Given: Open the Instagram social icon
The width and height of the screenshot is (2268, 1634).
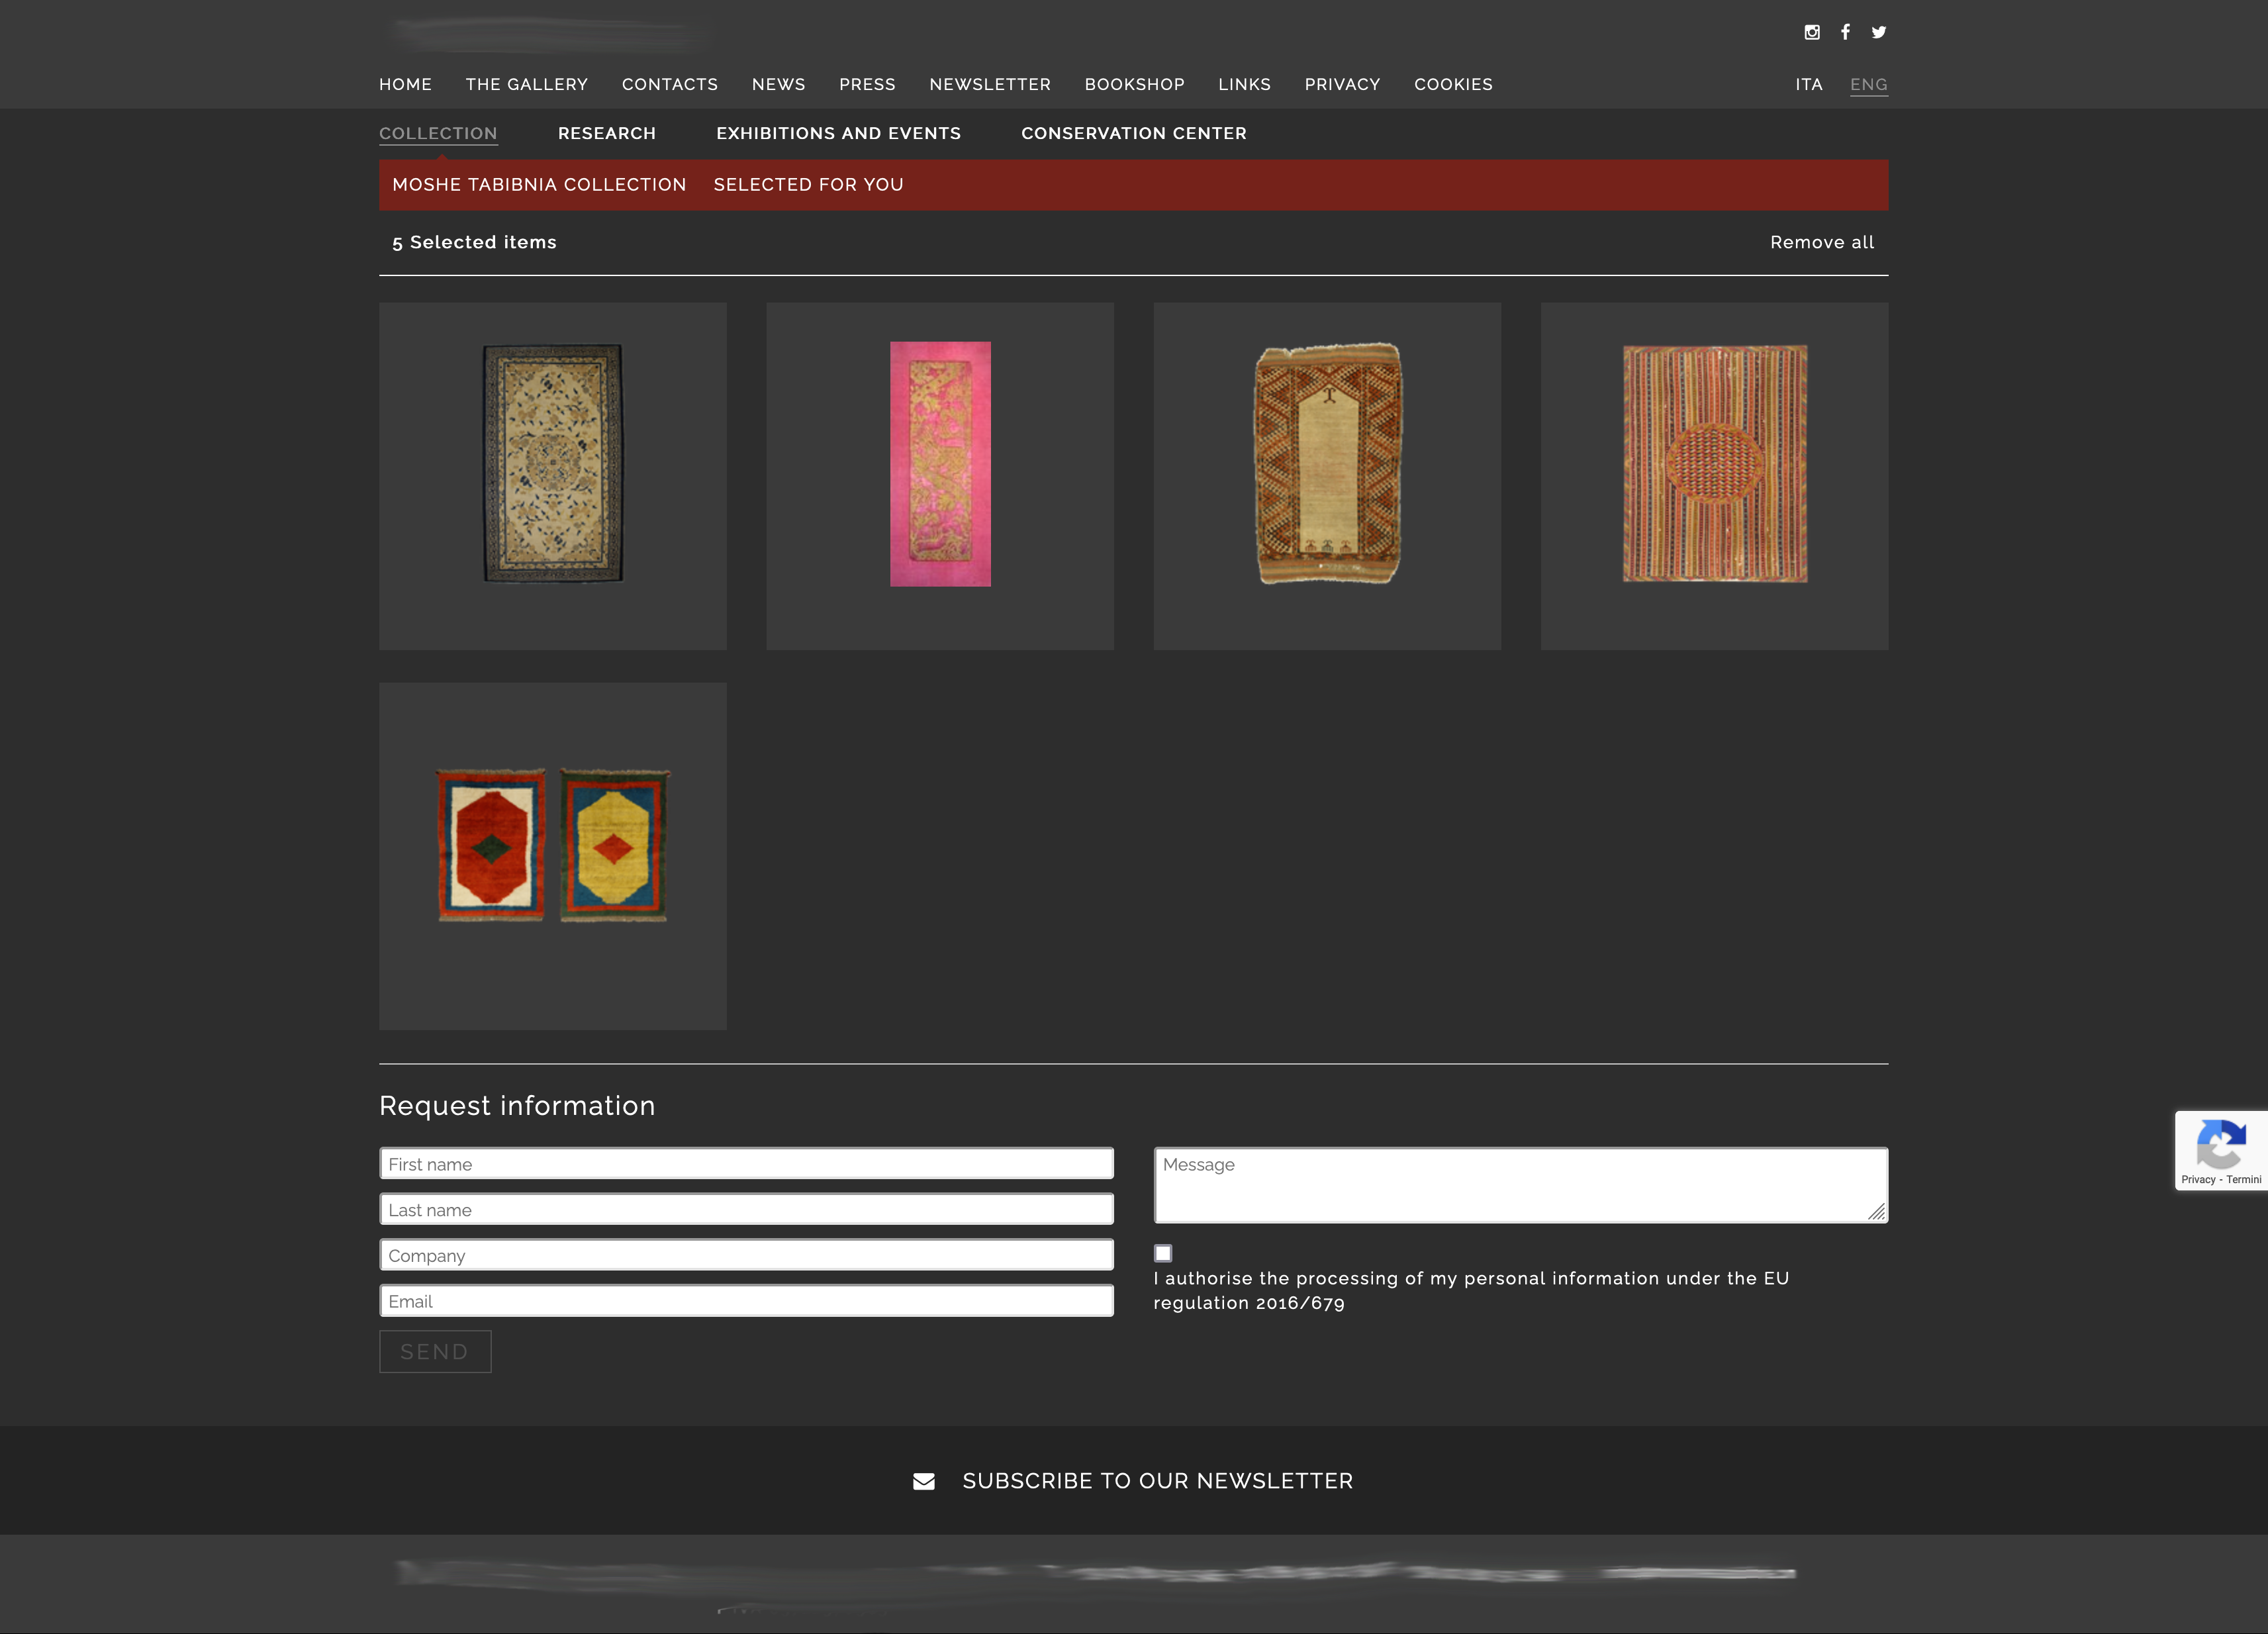Looking at the screenshot, I should [x=1811, y=32].
